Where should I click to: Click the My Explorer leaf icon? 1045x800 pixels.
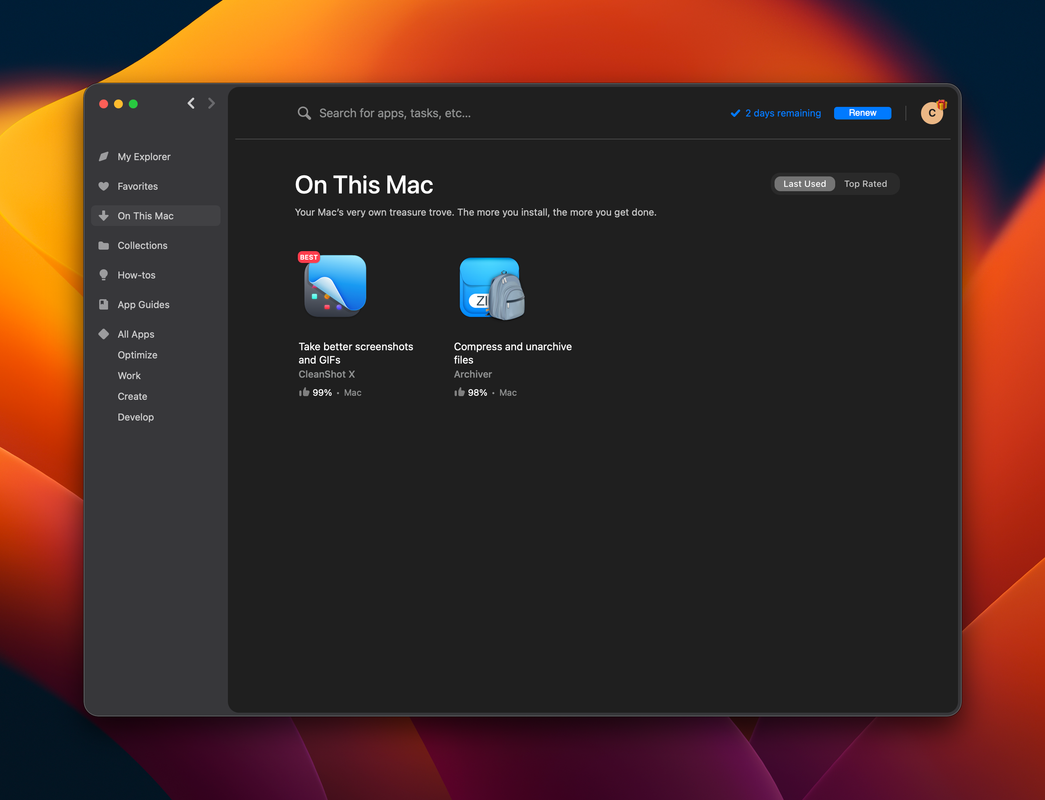coord(103,157)
